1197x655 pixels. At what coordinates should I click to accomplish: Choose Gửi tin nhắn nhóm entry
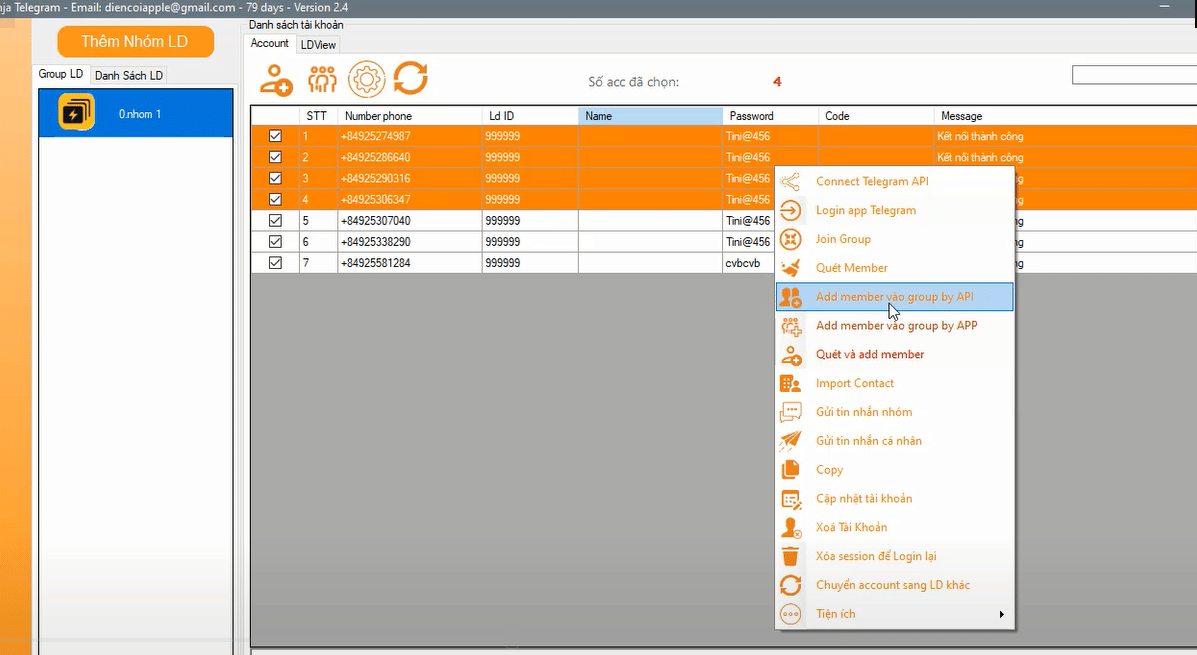coord(895,412)
